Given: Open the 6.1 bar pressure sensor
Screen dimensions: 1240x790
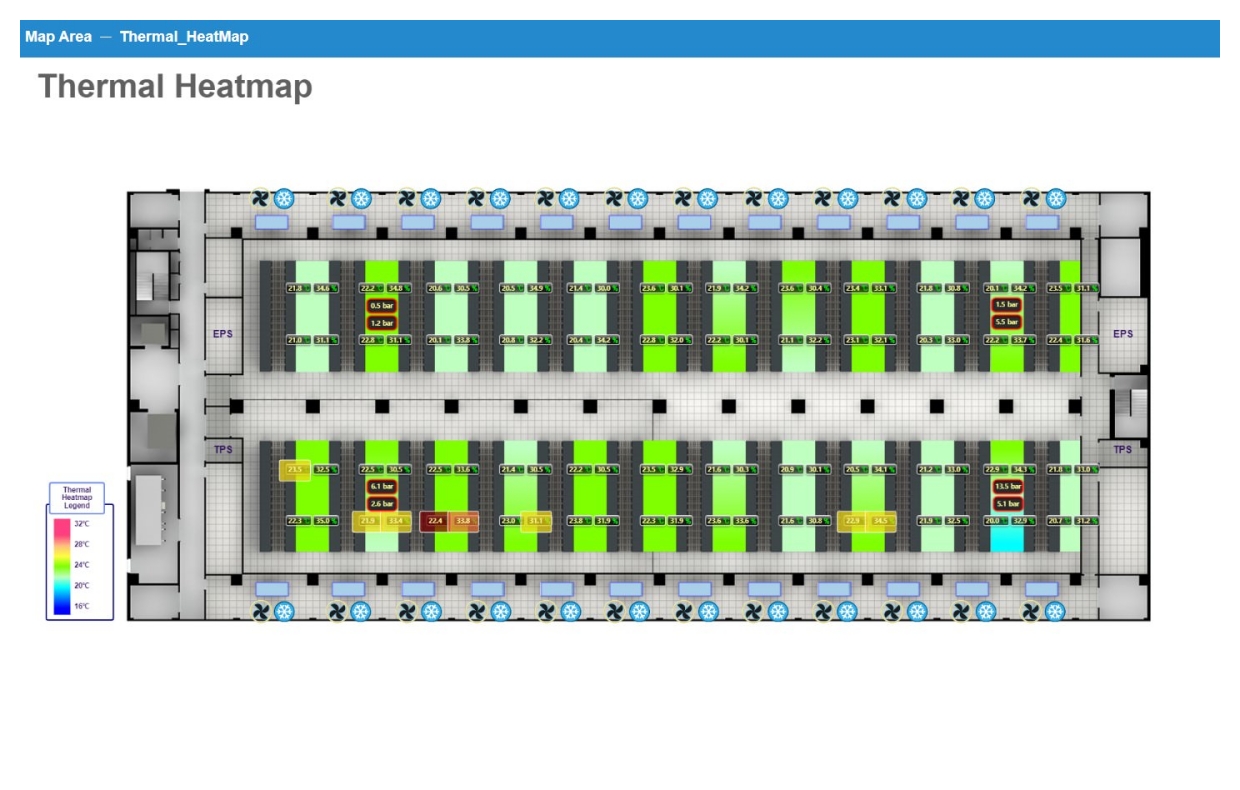Looking at the screenshot, I should (x=382, y=486).
